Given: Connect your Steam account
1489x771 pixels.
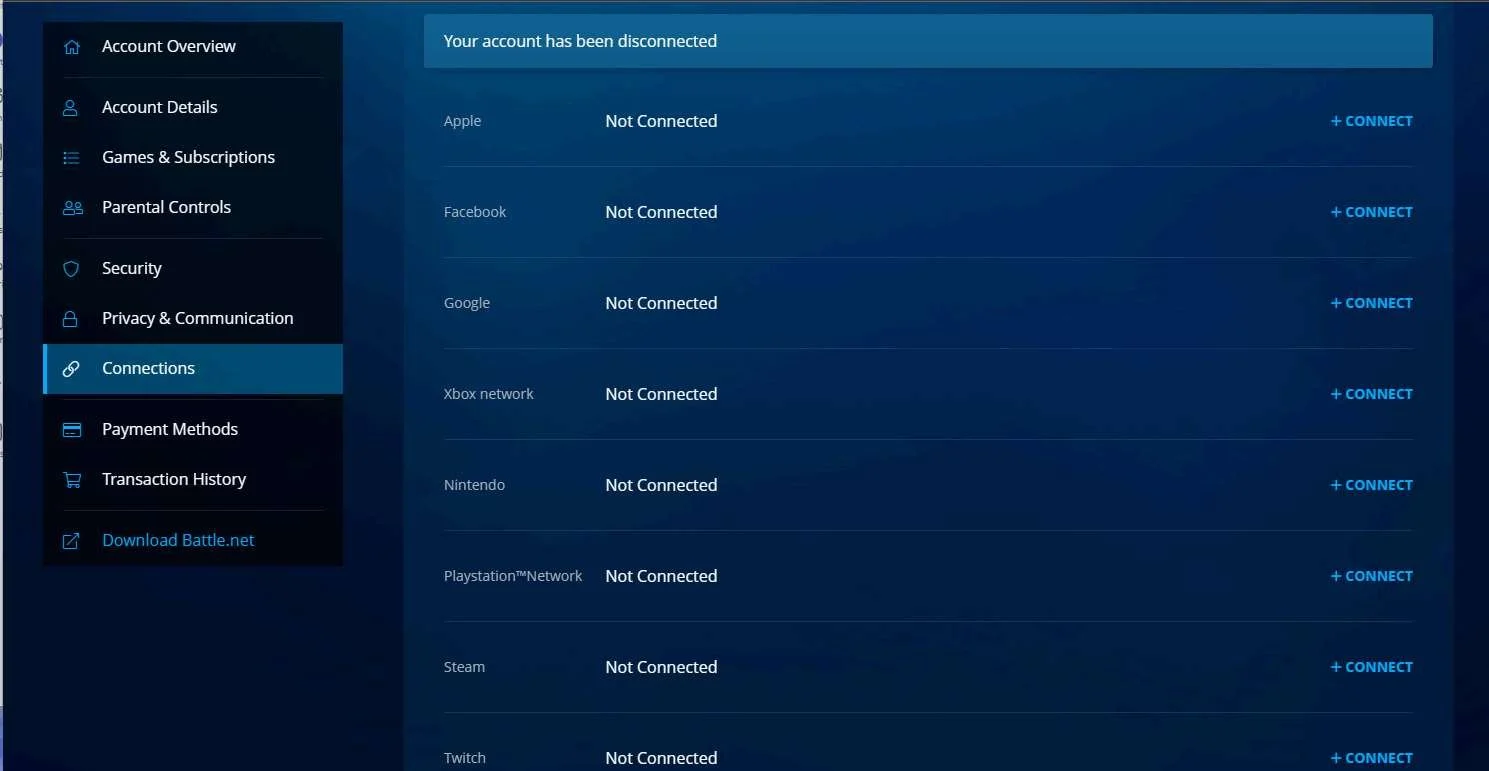Looking at the screenshot, I should [1371, 667].
